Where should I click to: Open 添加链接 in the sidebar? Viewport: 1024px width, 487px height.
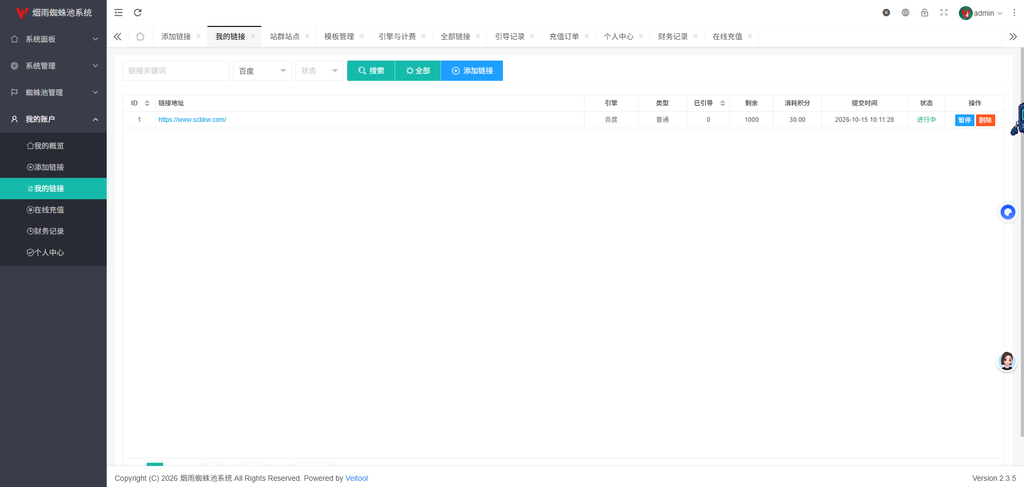(x=53, y=167)
